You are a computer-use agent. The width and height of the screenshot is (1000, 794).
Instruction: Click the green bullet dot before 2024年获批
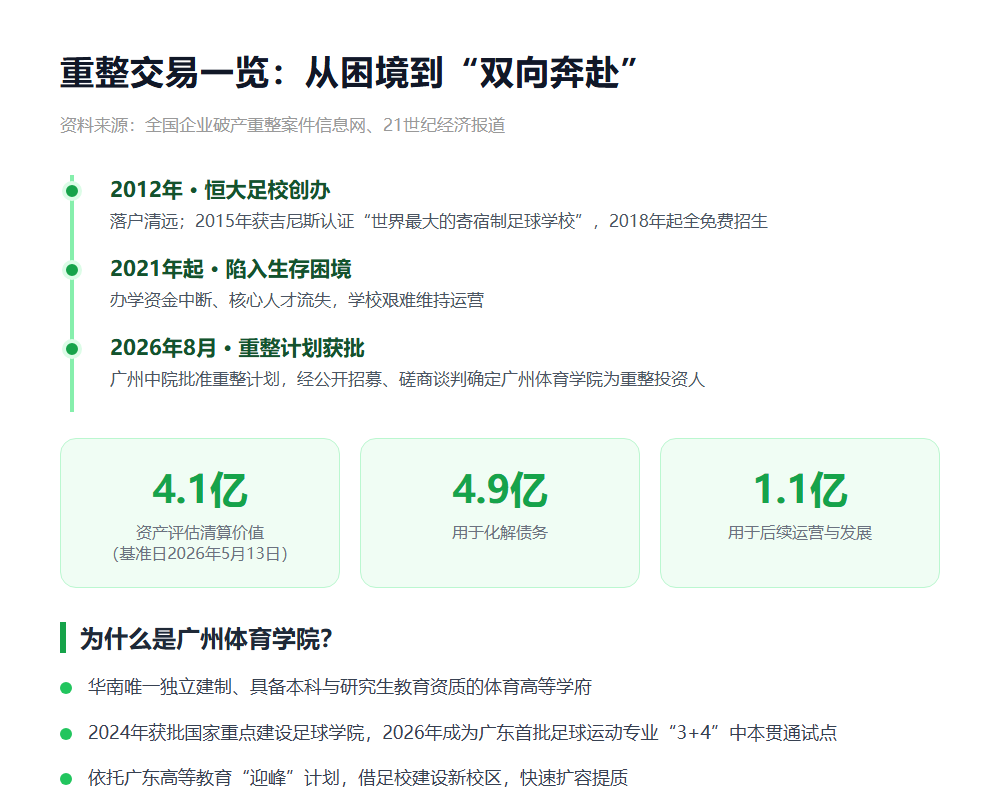pos(66,733)
